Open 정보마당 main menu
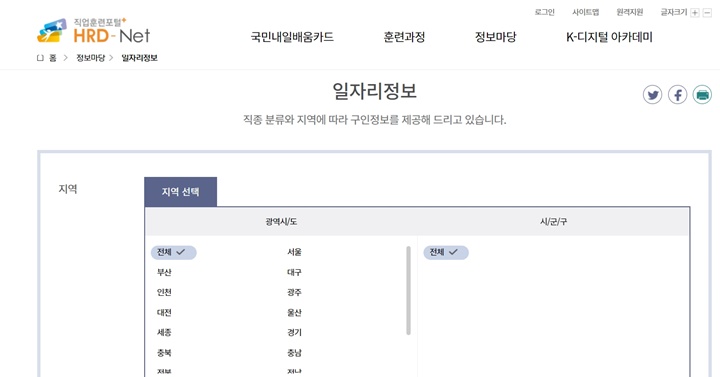Screen dimensions: 720x377 point(495,37)
